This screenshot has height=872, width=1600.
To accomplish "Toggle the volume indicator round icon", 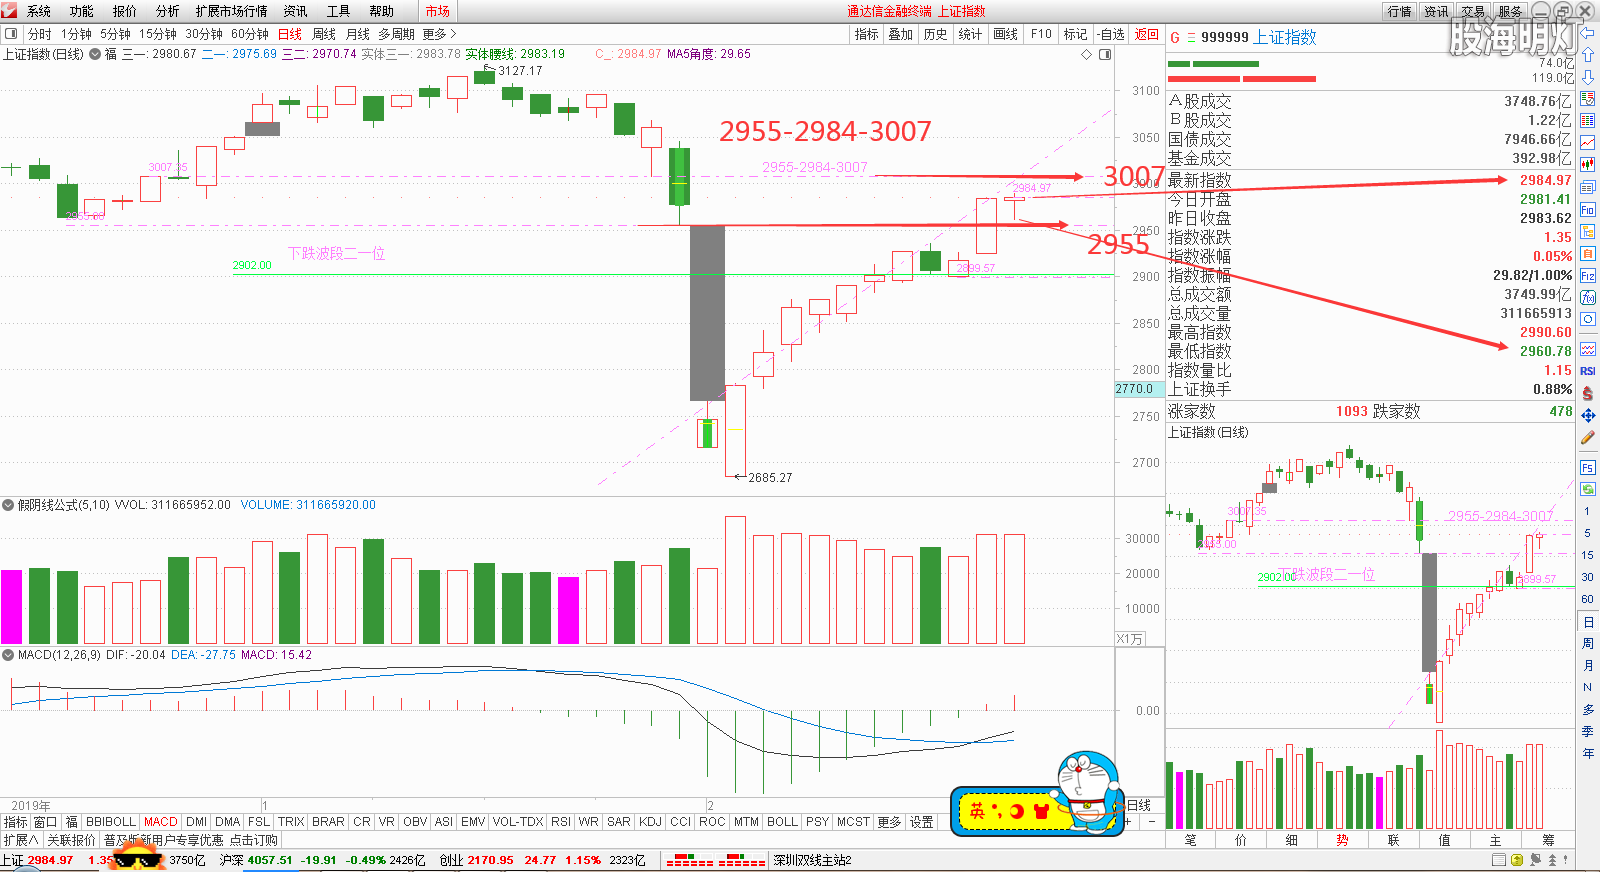I will coord(8,505).
